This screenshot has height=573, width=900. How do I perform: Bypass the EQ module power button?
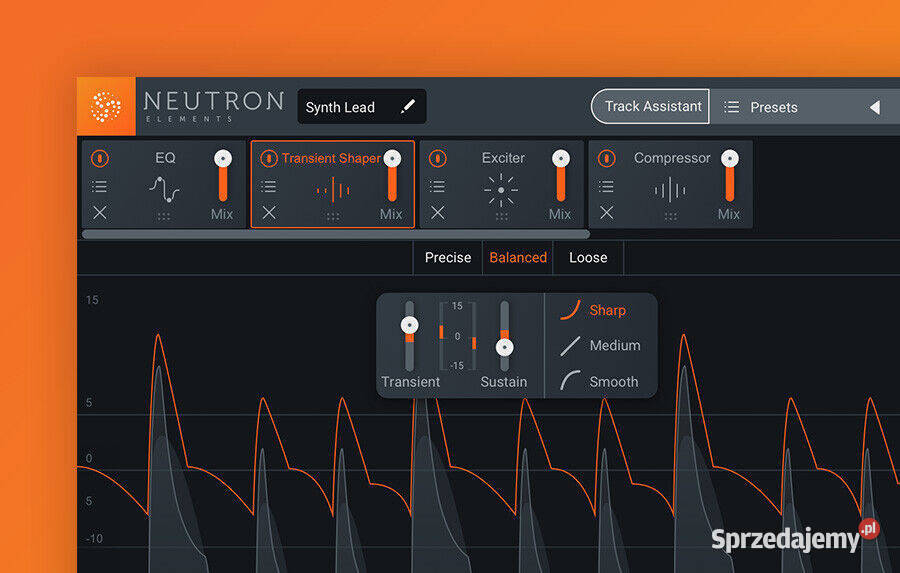[x=100, y=158]
